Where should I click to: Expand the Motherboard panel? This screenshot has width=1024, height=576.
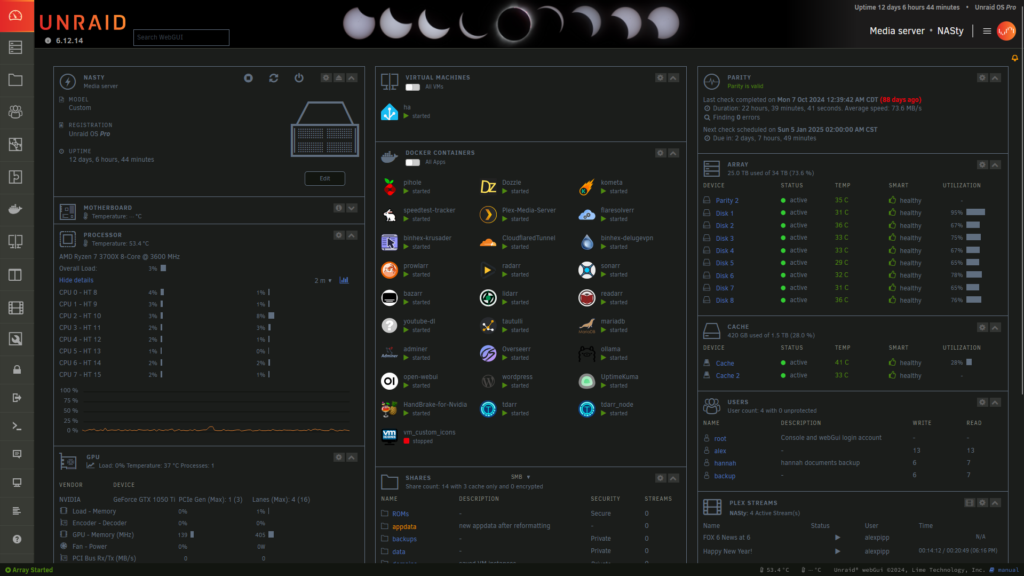[352, 208]
